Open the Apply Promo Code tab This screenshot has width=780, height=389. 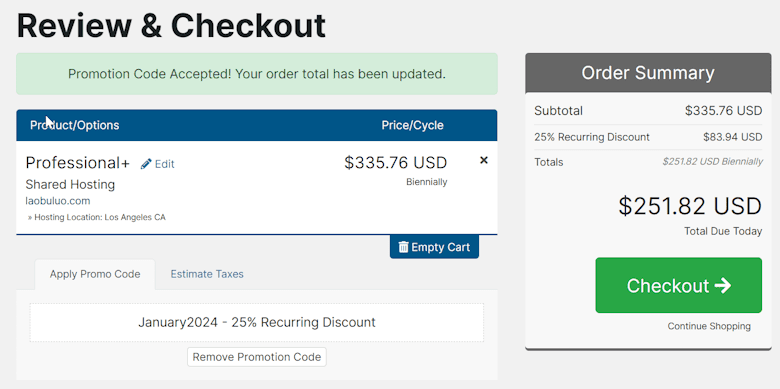pos(95,274)
